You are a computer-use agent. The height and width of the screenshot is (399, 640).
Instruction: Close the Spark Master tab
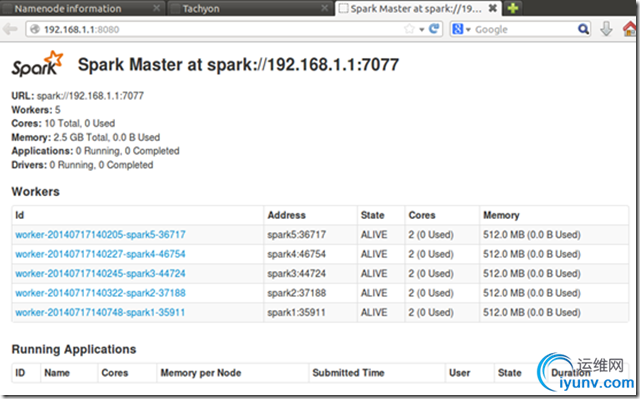click(x=493, y=8)
